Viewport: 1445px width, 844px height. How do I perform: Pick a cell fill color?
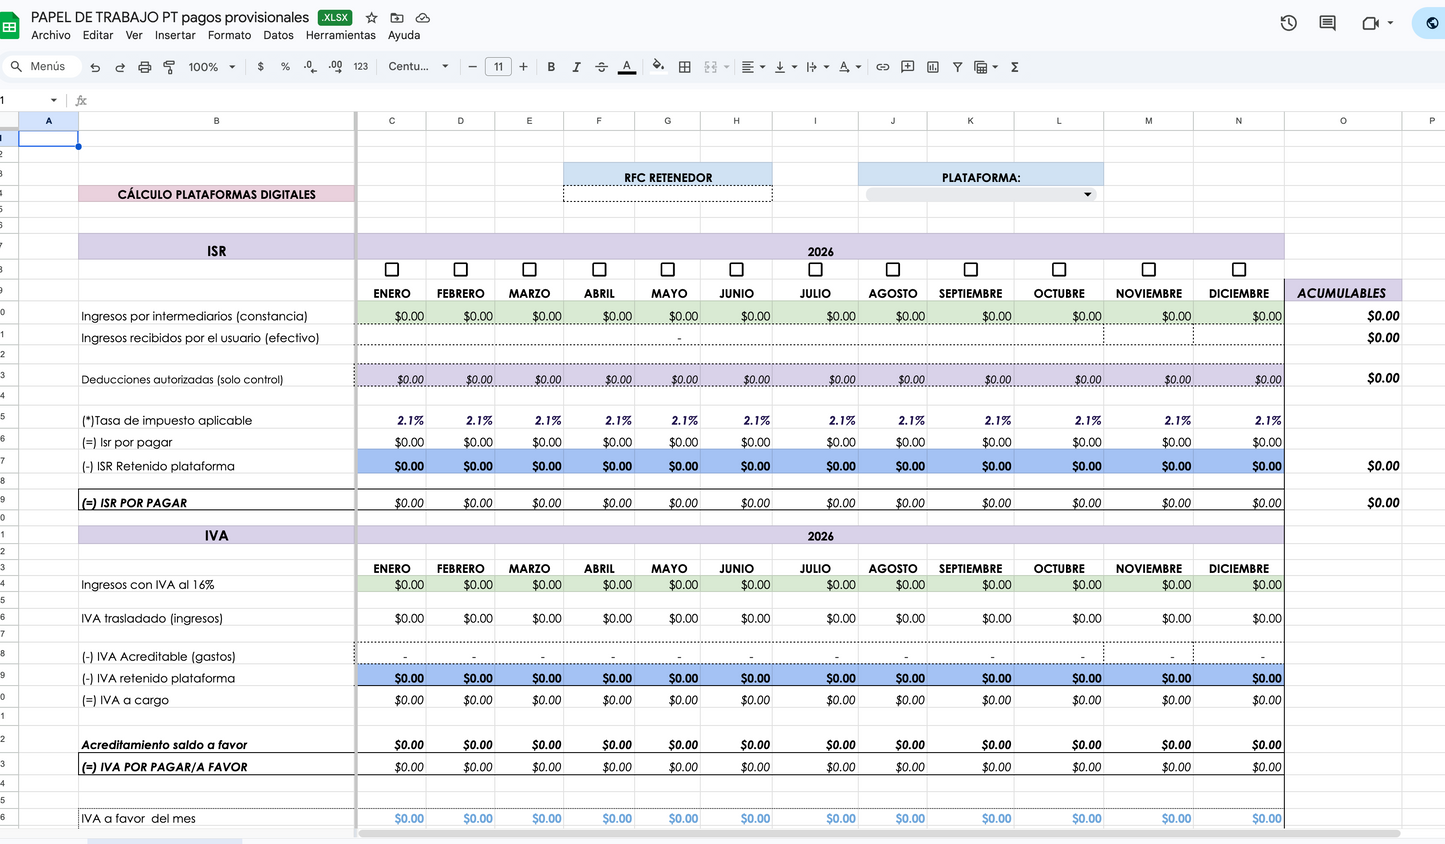[658, 67]
